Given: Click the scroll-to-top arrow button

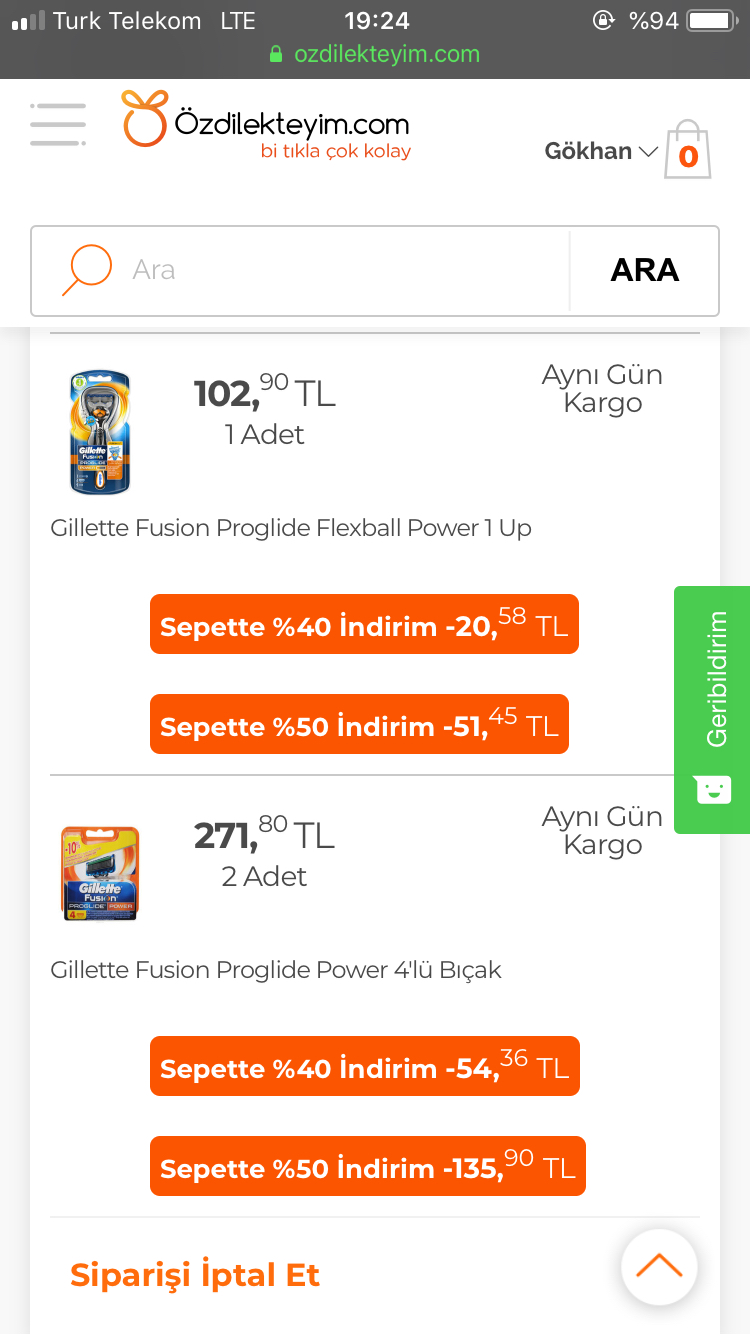Looking at the screenshot, I should 659,1267.
